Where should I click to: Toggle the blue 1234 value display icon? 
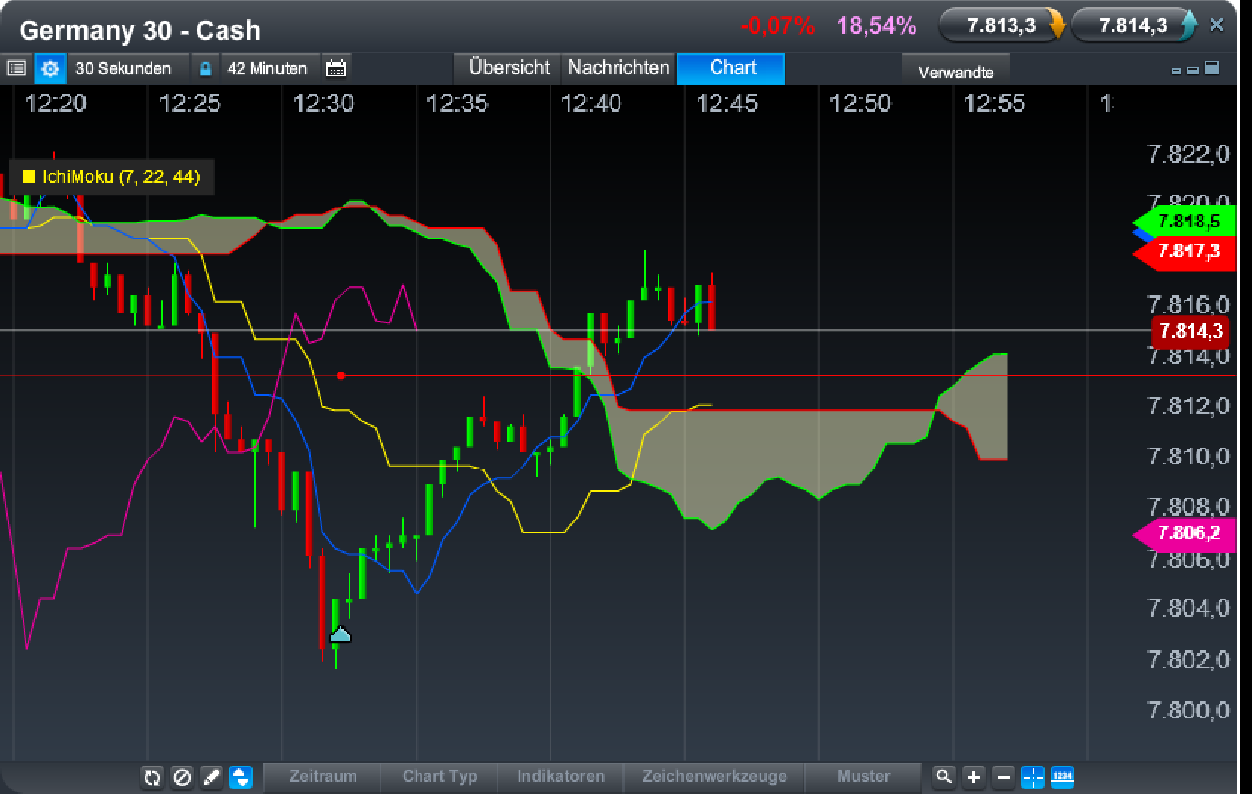[x=1062, y=776]
